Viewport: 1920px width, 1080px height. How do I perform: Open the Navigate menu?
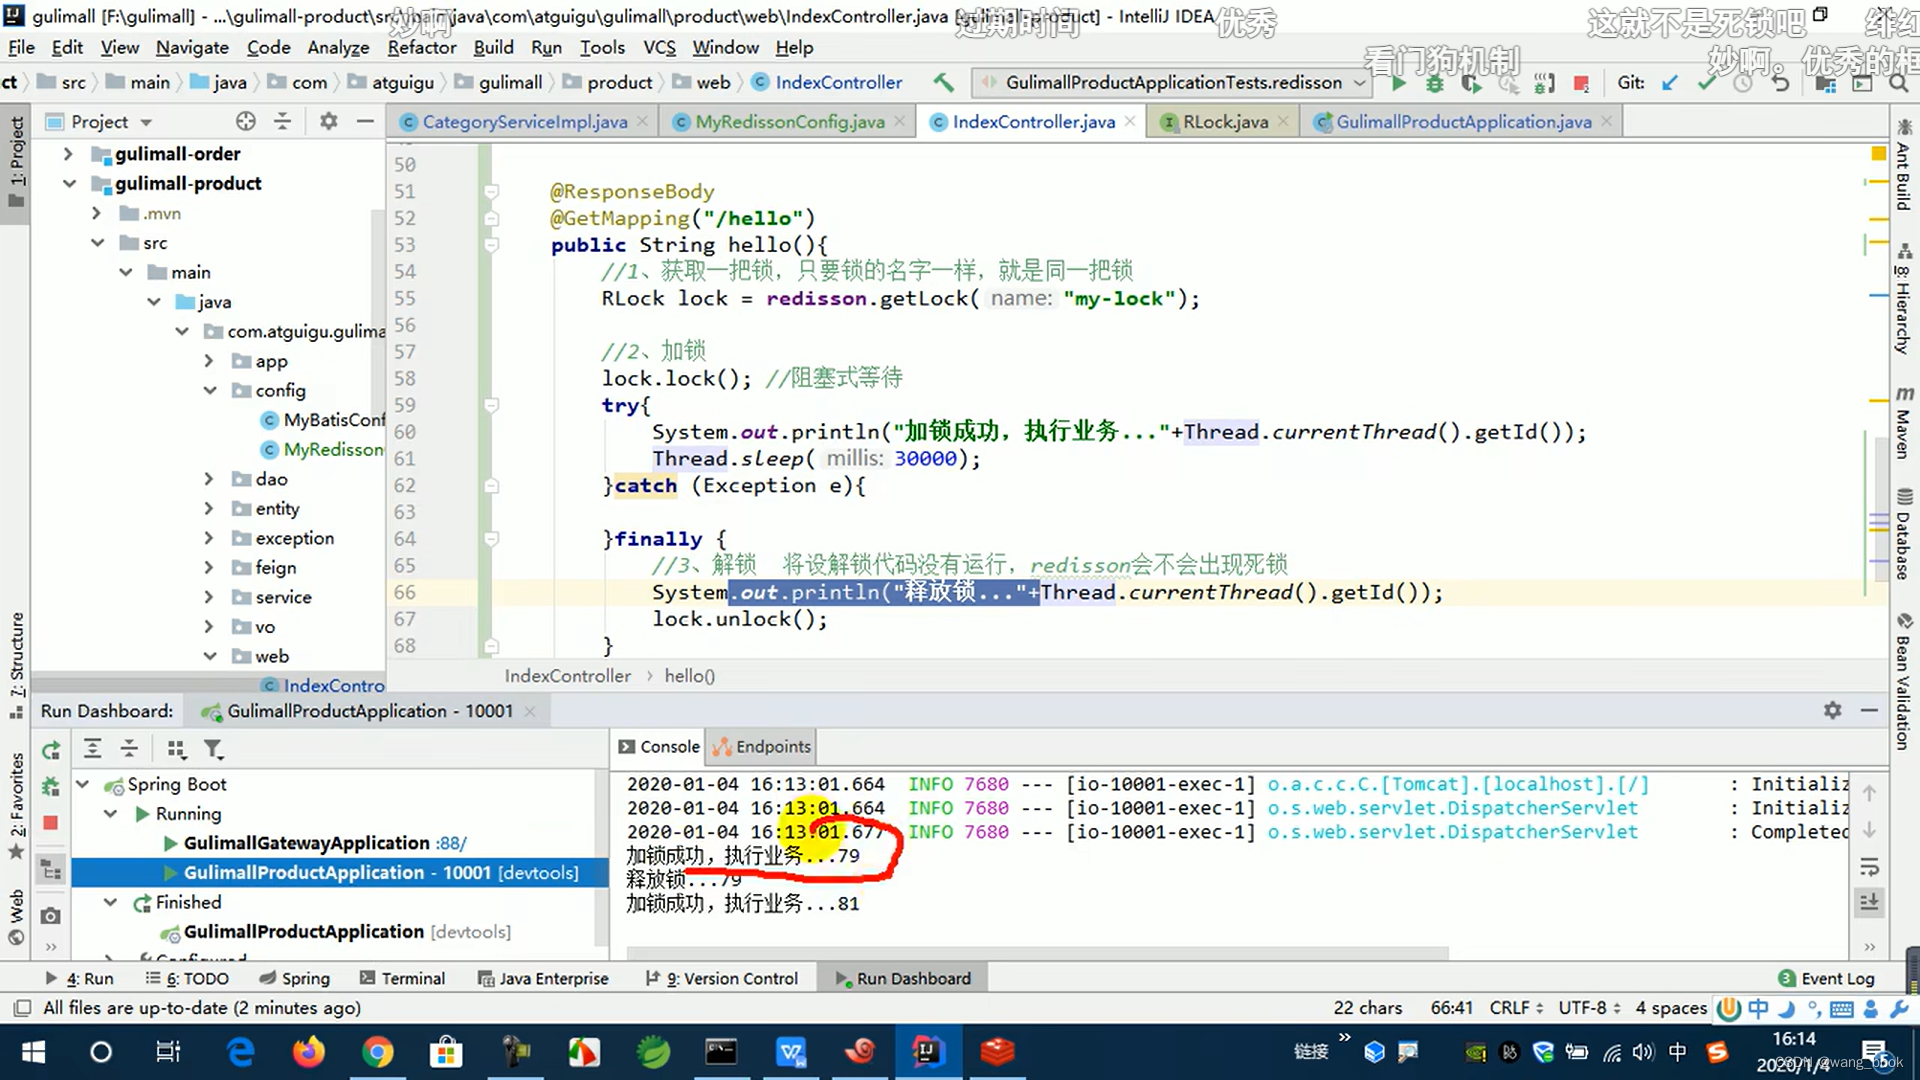coord(192,47)
